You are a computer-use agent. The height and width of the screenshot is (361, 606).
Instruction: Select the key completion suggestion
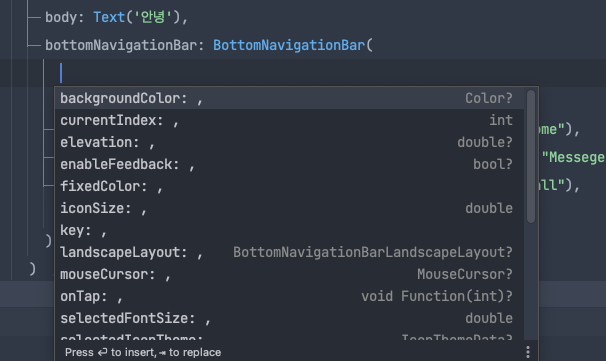[x=289, y=230]
